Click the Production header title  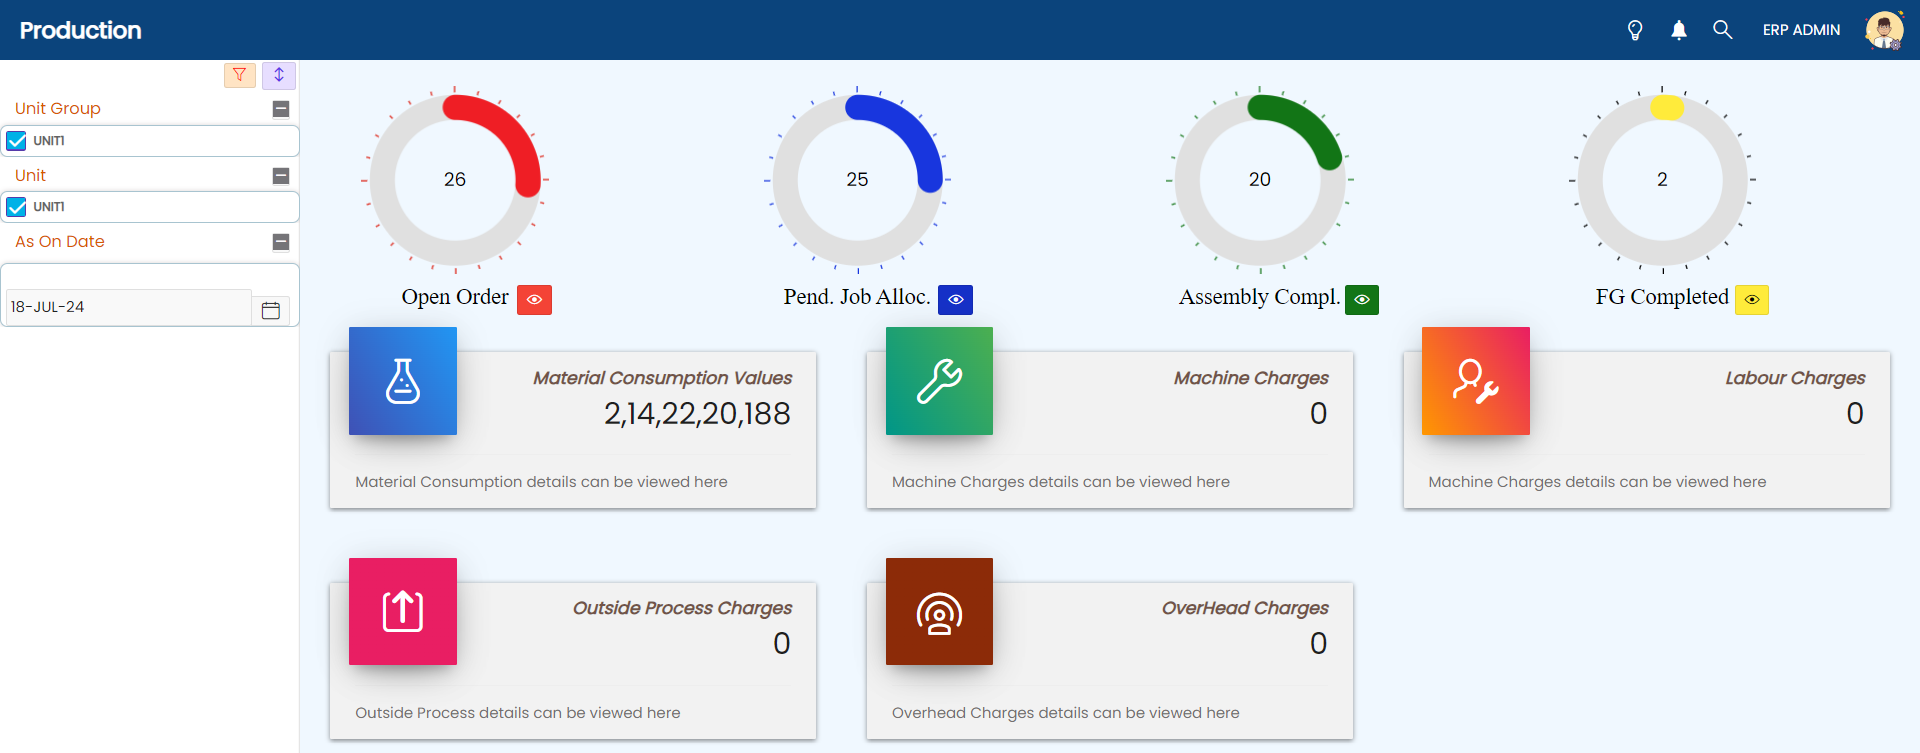(81, 30)
